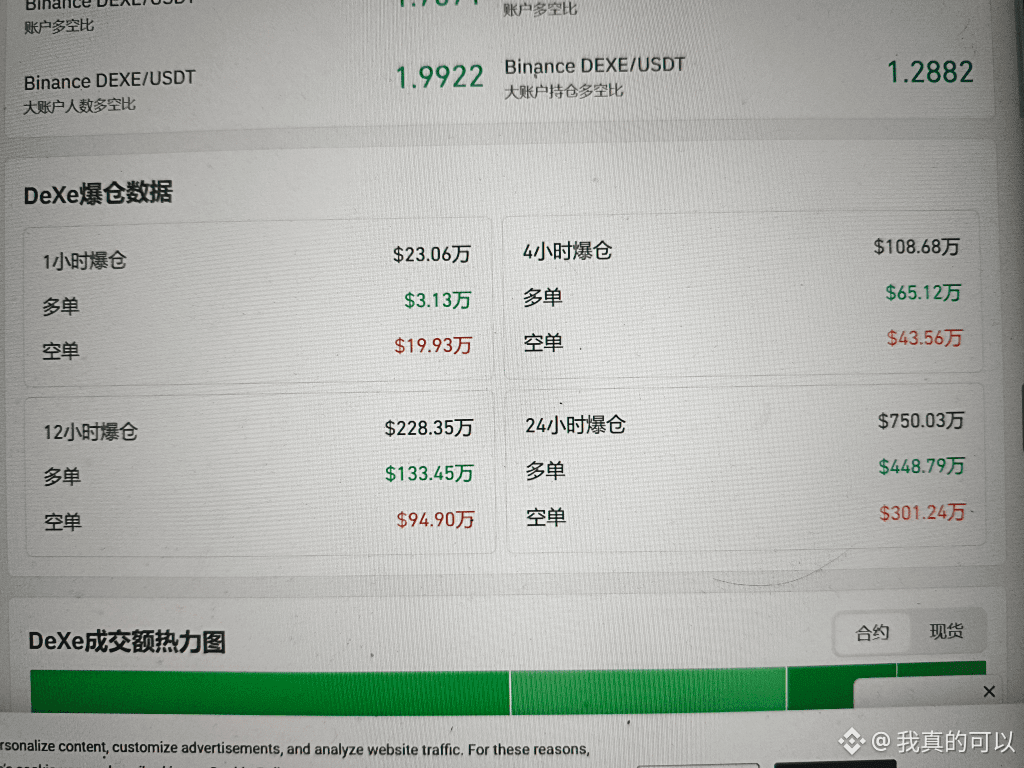The image size is (1024, 768).
Task: Click the cookie notice text about personalizing content
Action: click(x=295, y=748)
